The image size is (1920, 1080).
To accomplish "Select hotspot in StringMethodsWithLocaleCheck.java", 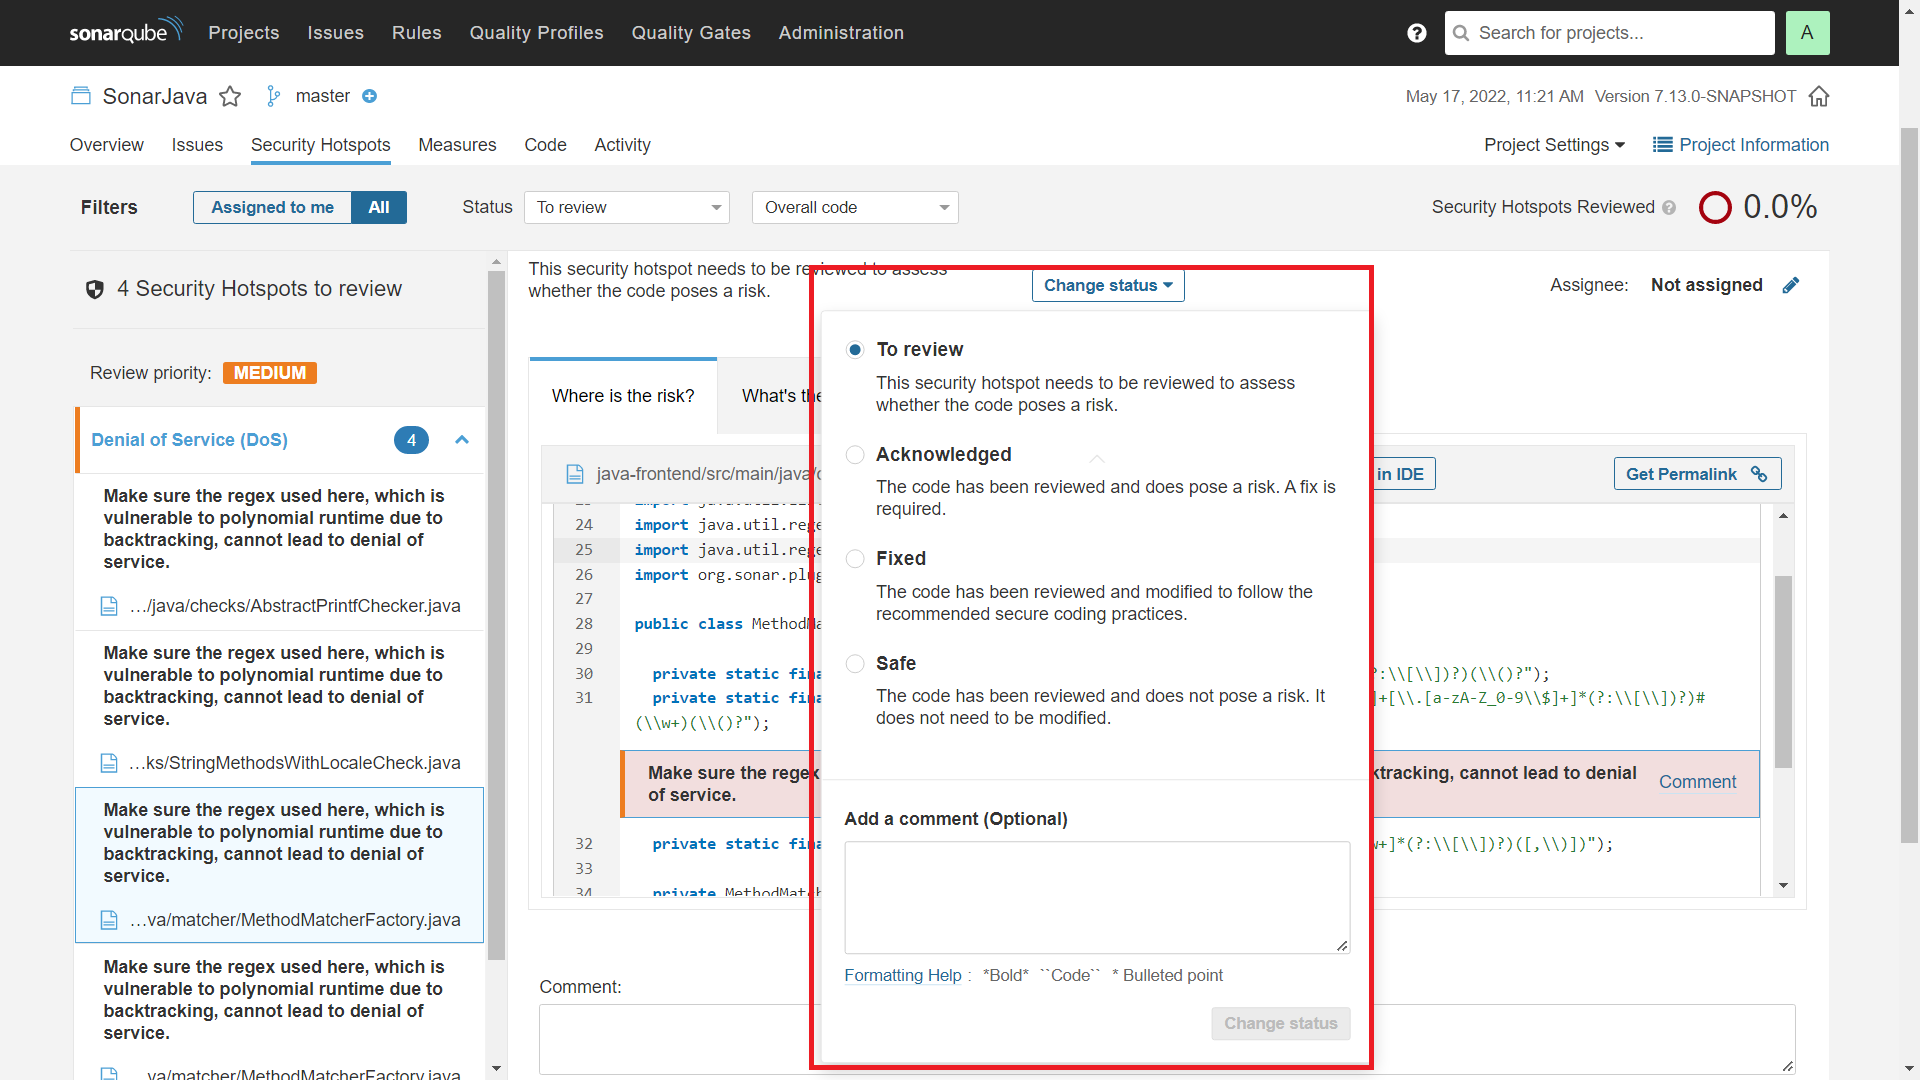I will pos(280,709).
